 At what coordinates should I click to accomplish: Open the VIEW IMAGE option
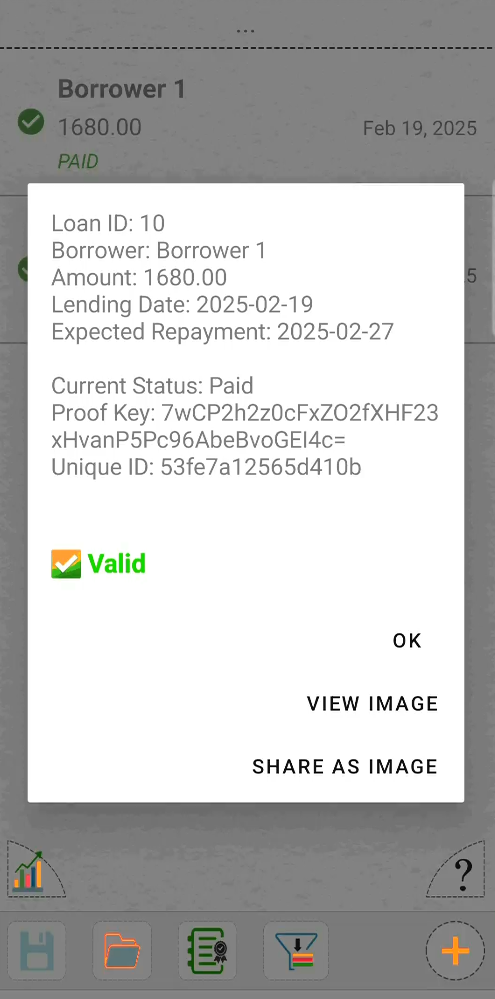373,703
